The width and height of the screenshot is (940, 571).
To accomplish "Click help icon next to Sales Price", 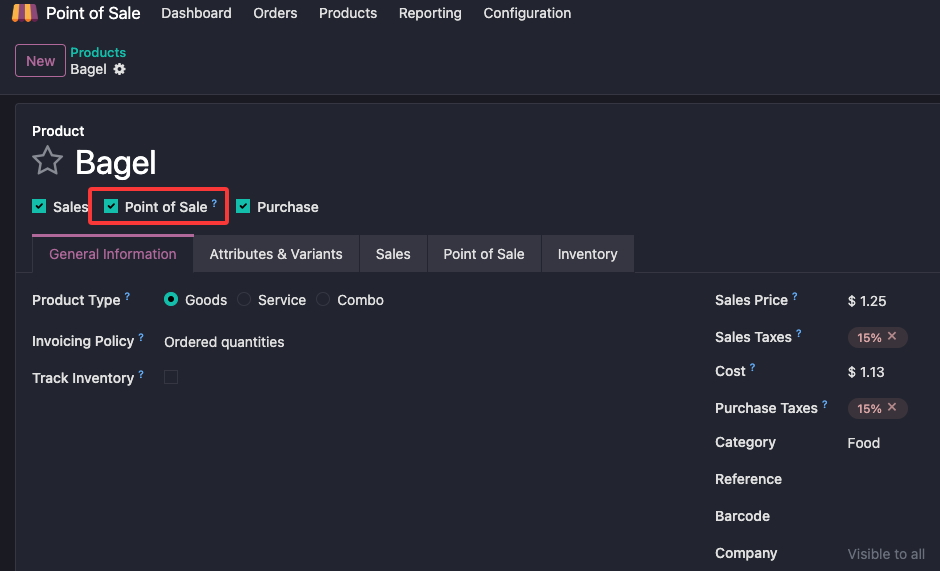I will 795,296.
